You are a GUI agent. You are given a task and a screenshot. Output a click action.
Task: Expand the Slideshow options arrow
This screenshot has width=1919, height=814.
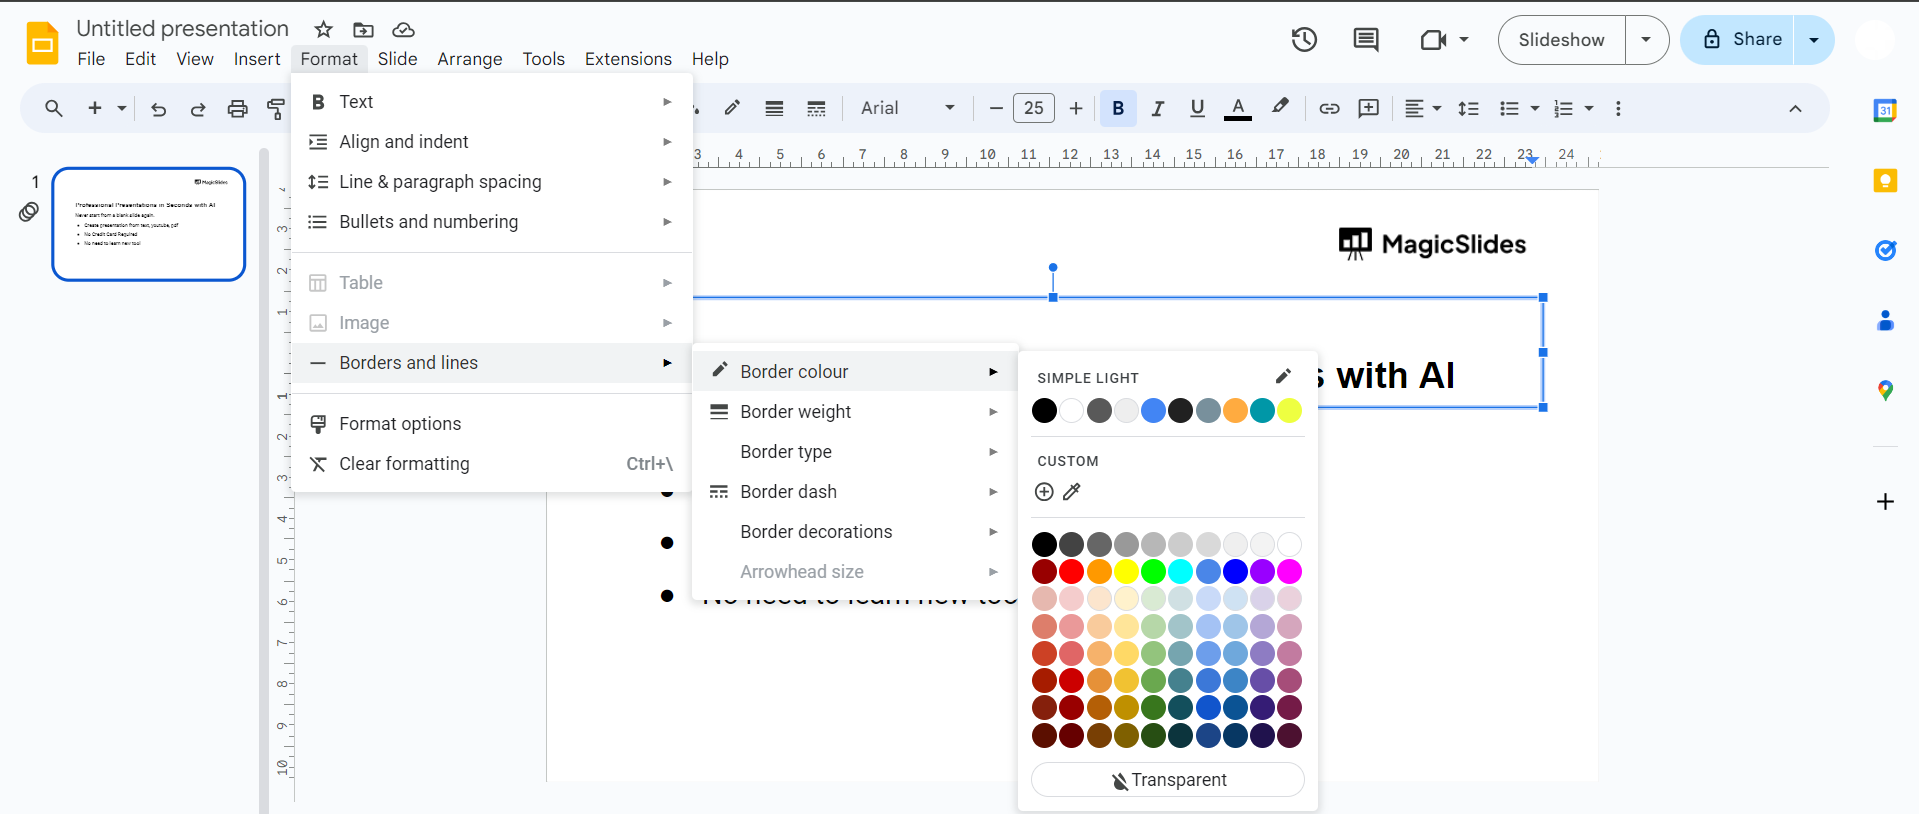[x=1646, y=40]
